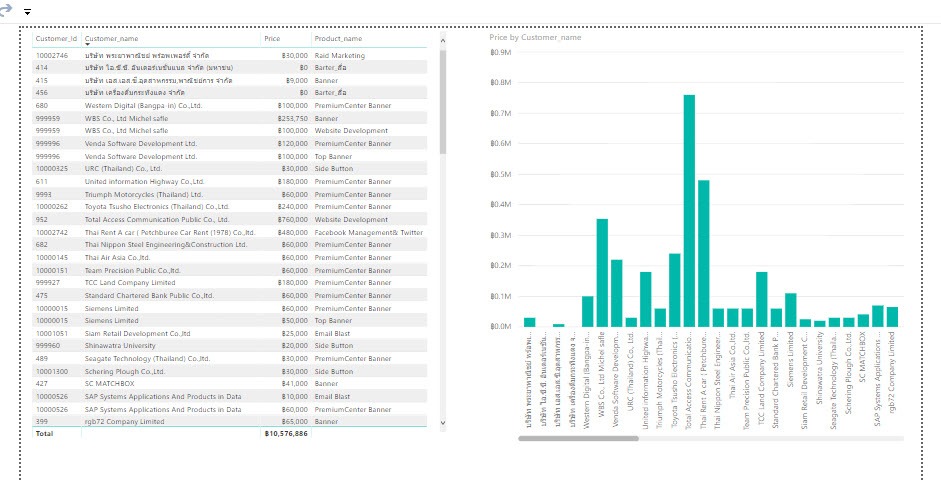Sort by the Customer_name column header
The image size is (941, 481).
click(x=112, y=38)
